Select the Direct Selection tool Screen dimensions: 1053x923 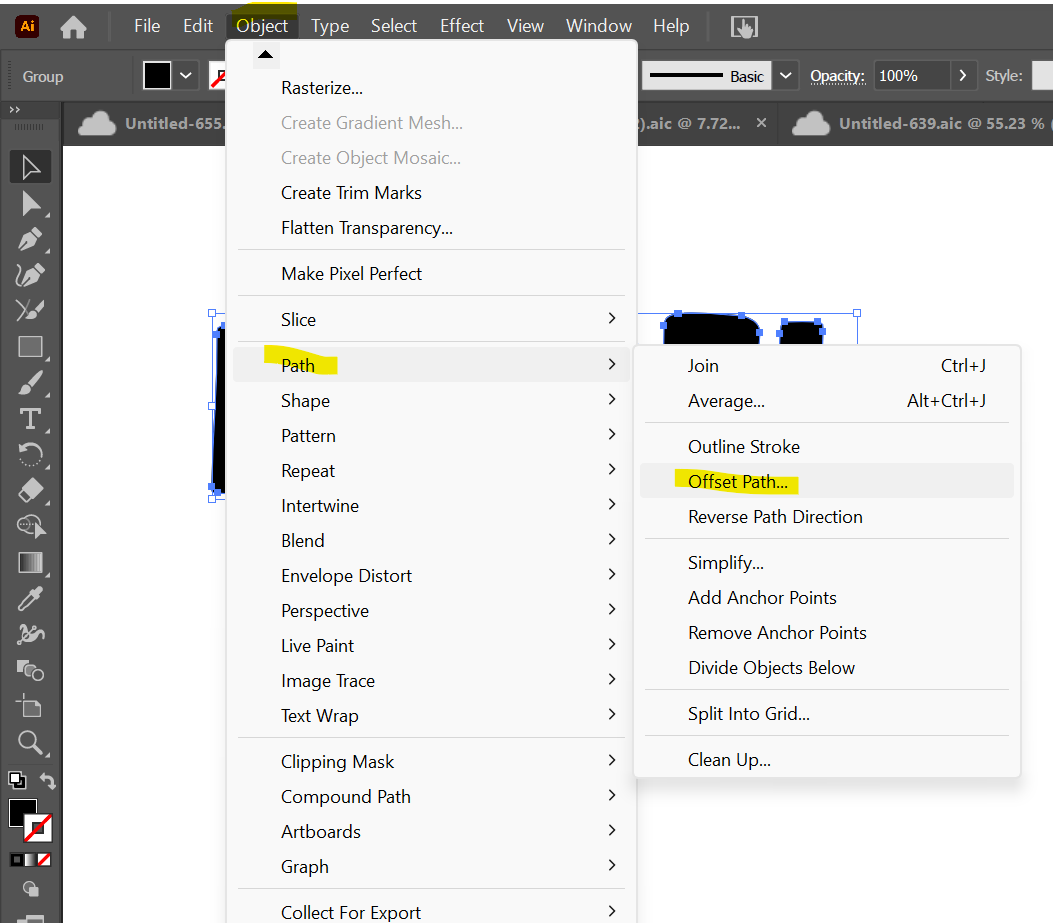[30, 204]
